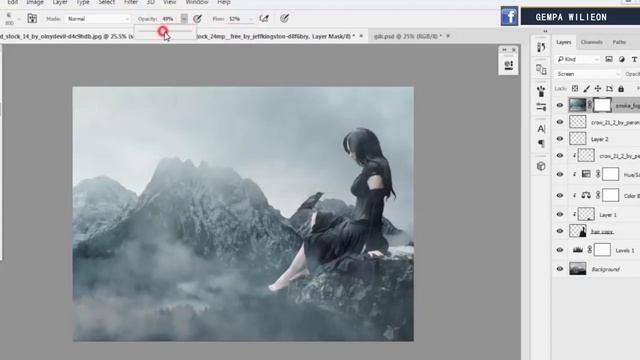The width and height of the screenshot is (640, 360).
Task: Open the 3D cube panel icon
Action: (x=541, y=166)
